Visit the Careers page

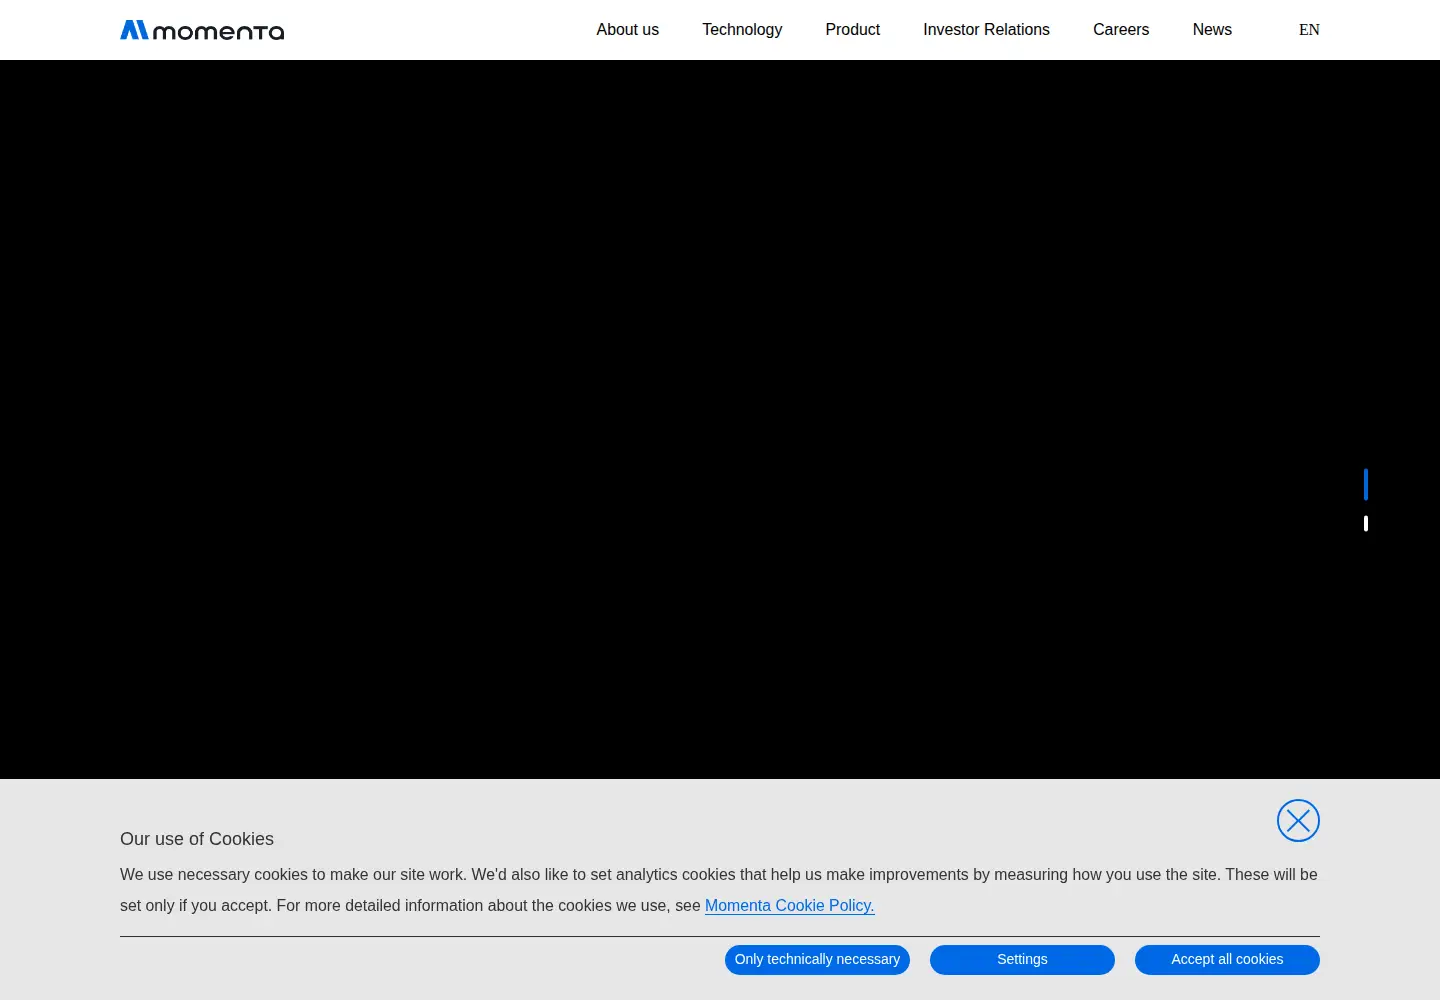point(1121,30)
